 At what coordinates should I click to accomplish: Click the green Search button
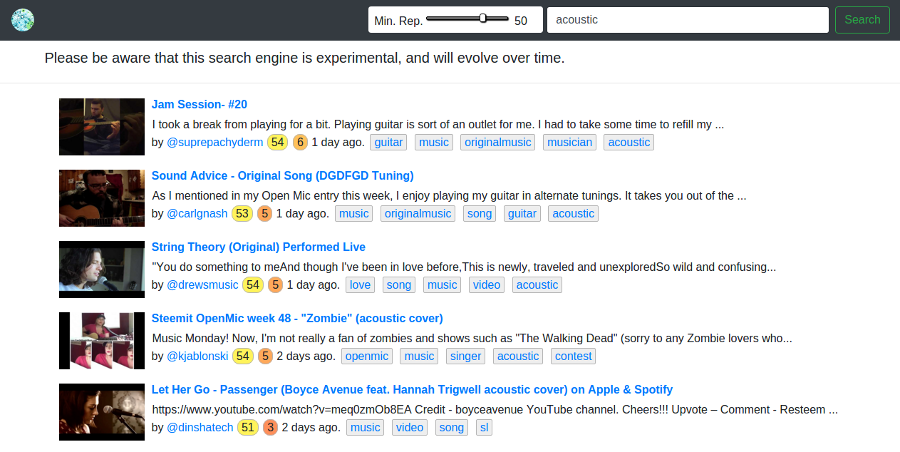coord(862,20)
